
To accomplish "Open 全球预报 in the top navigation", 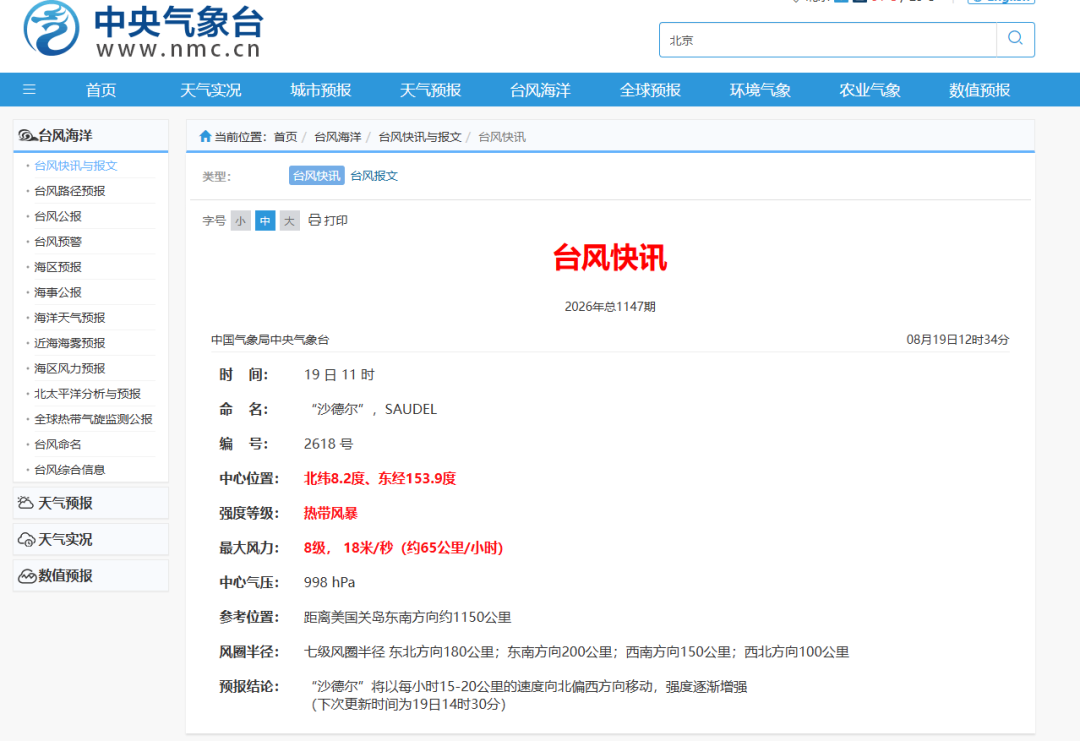I will [650, 90].
